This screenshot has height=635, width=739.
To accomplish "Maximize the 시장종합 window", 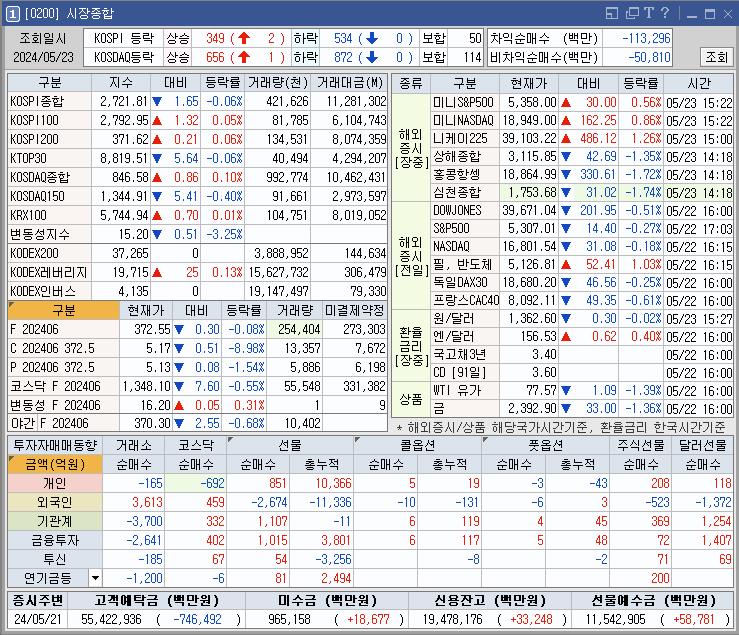I will (x=710, y=14).
